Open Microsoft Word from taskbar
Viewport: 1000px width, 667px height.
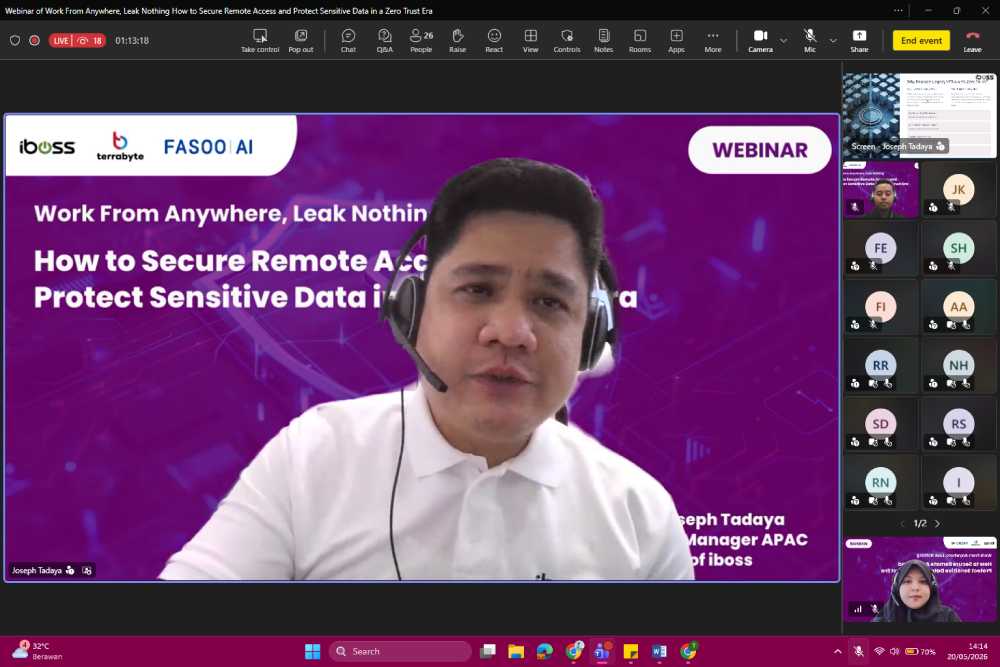point(659,651)
